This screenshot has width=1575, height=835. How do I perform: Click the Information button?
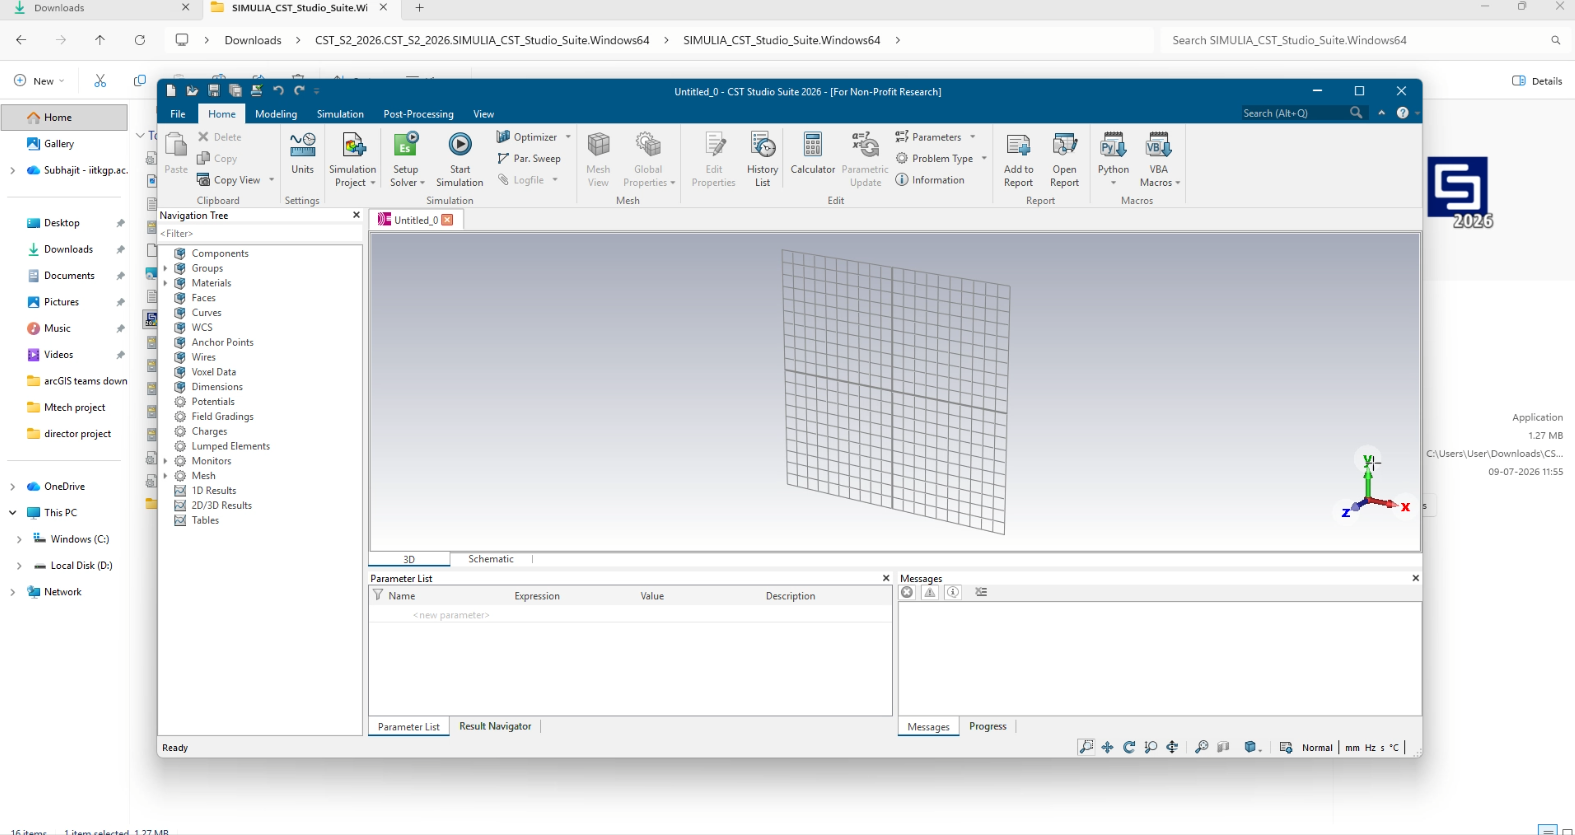[x=930, y=180]
